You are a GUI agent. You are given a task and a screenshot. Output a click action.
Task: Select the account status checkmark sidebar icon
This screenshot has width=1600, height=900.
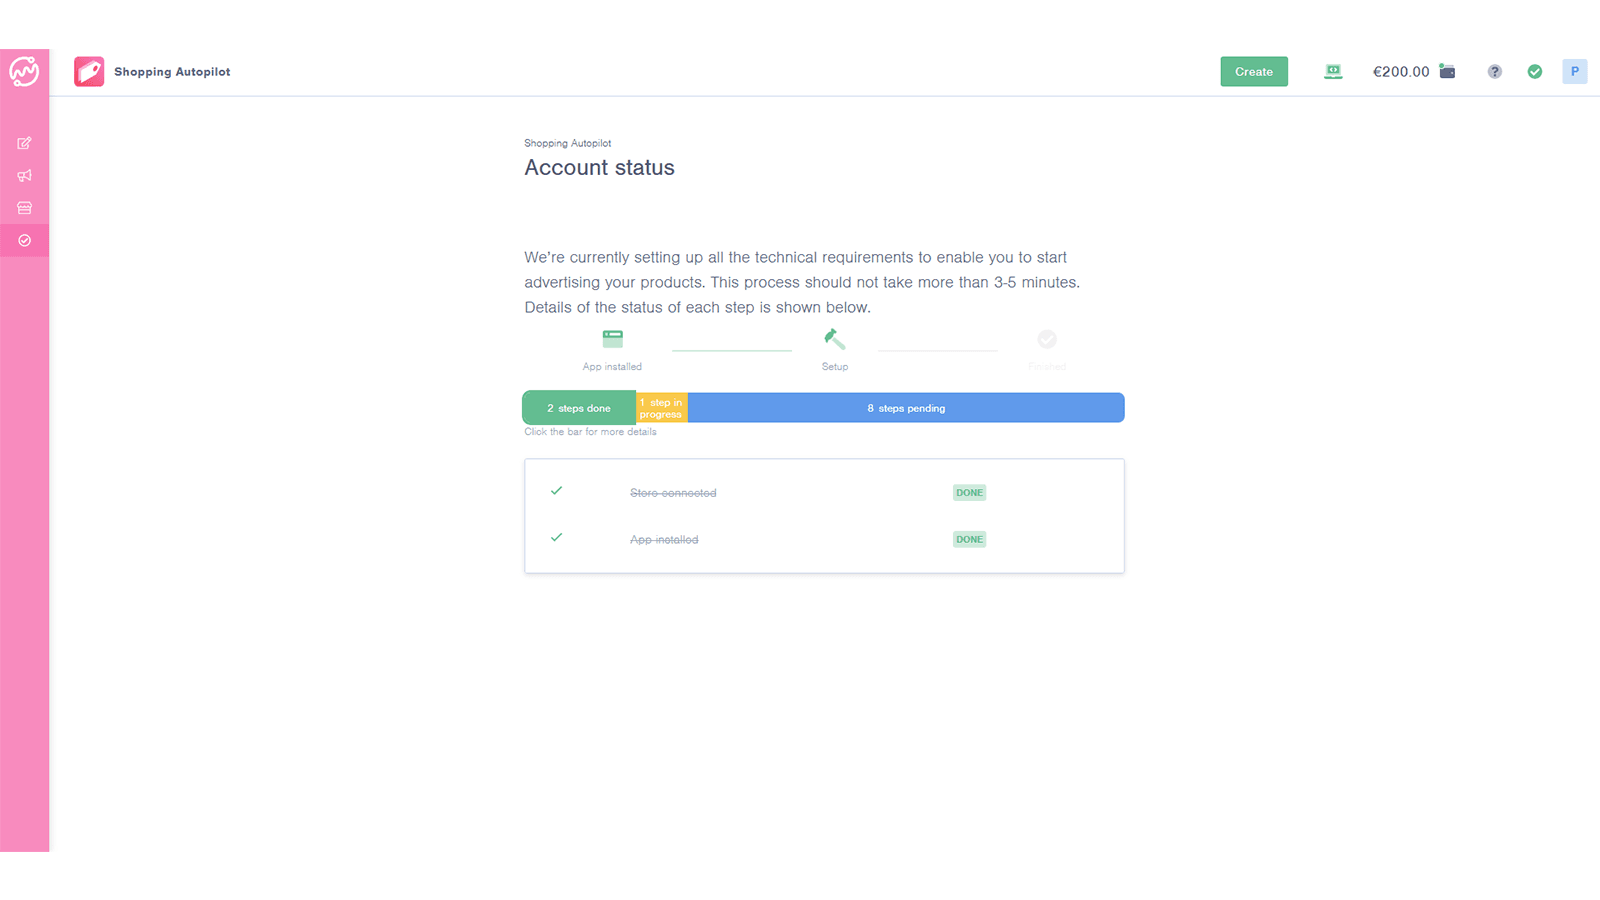point(24,240)
